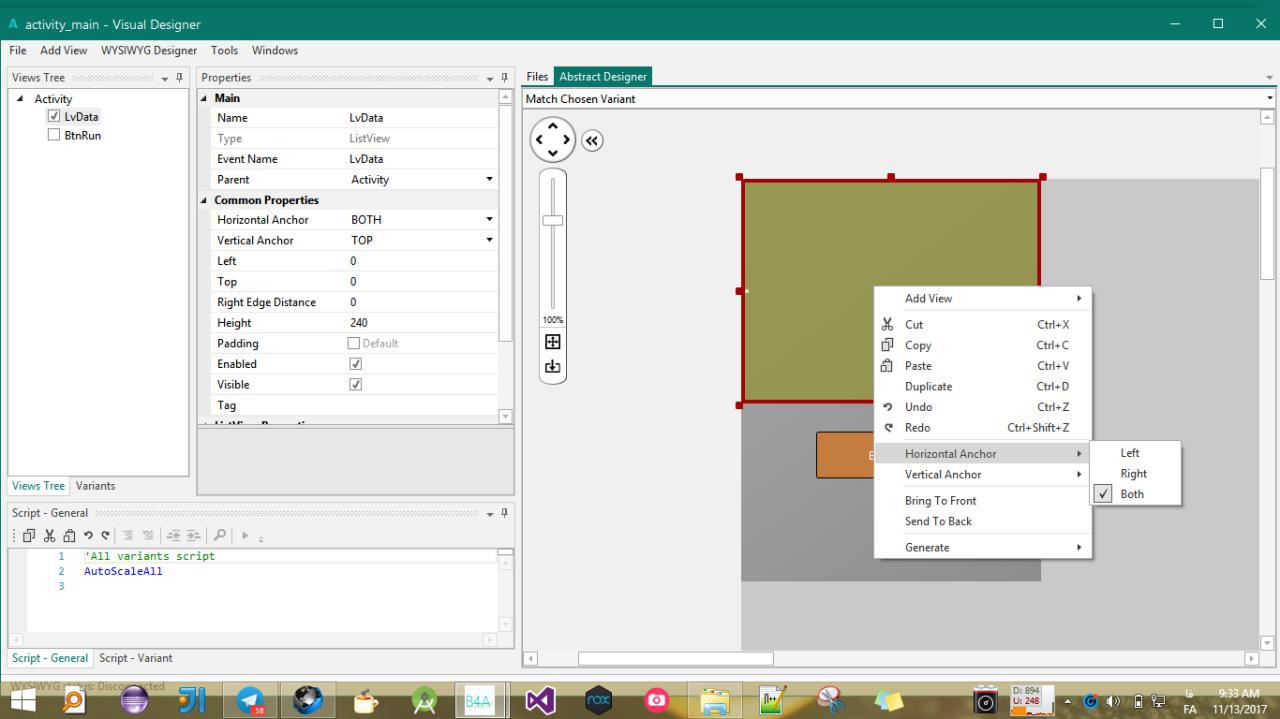Click the fit-to-screen icon below zoom slider
Viewport: 1280px width, 719px height.
[552, 342]
